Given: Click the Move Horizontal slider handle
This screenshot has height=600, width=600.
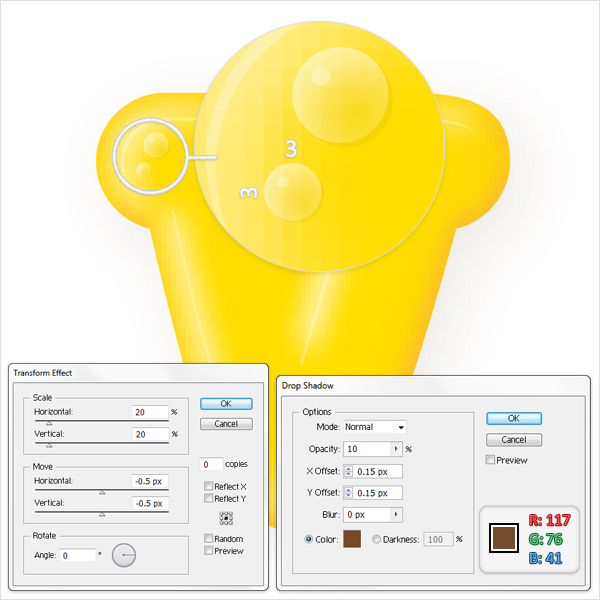Looking at the screenshot, I should 102,492.
